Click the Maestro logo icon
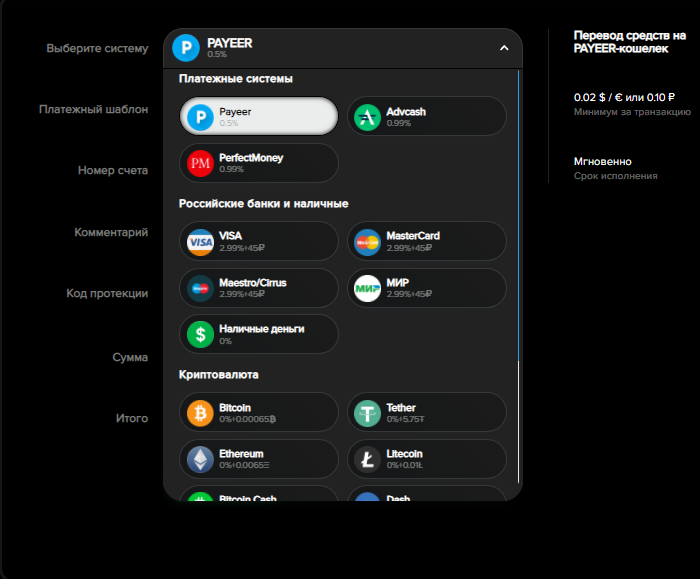This screenshot has width=700, height=579. coord(200,288)
